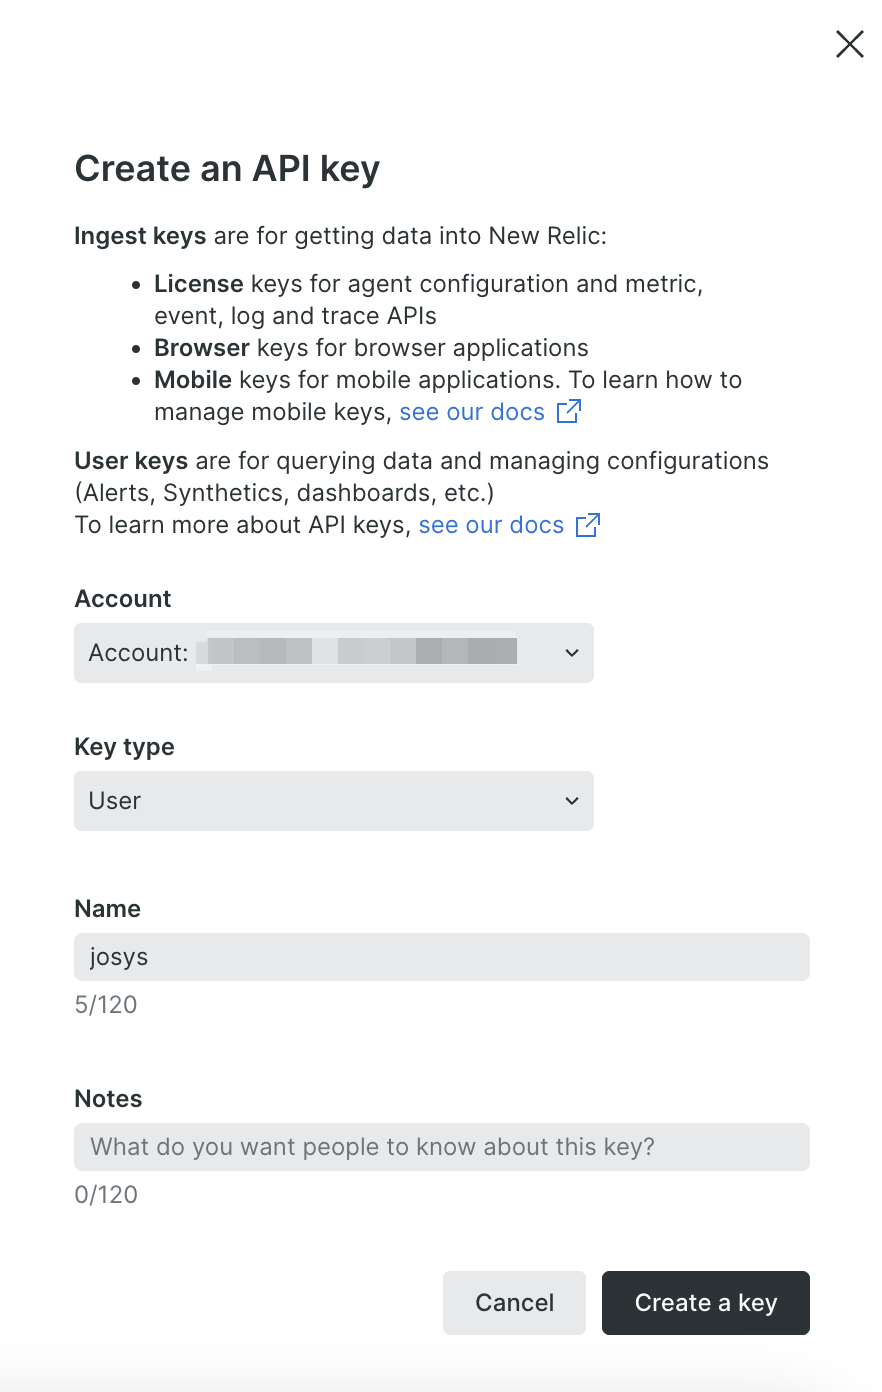The height and width of the screenshot is (1392, 882).
Task: Open the Account selection dropdown
Action: (333, 653)
